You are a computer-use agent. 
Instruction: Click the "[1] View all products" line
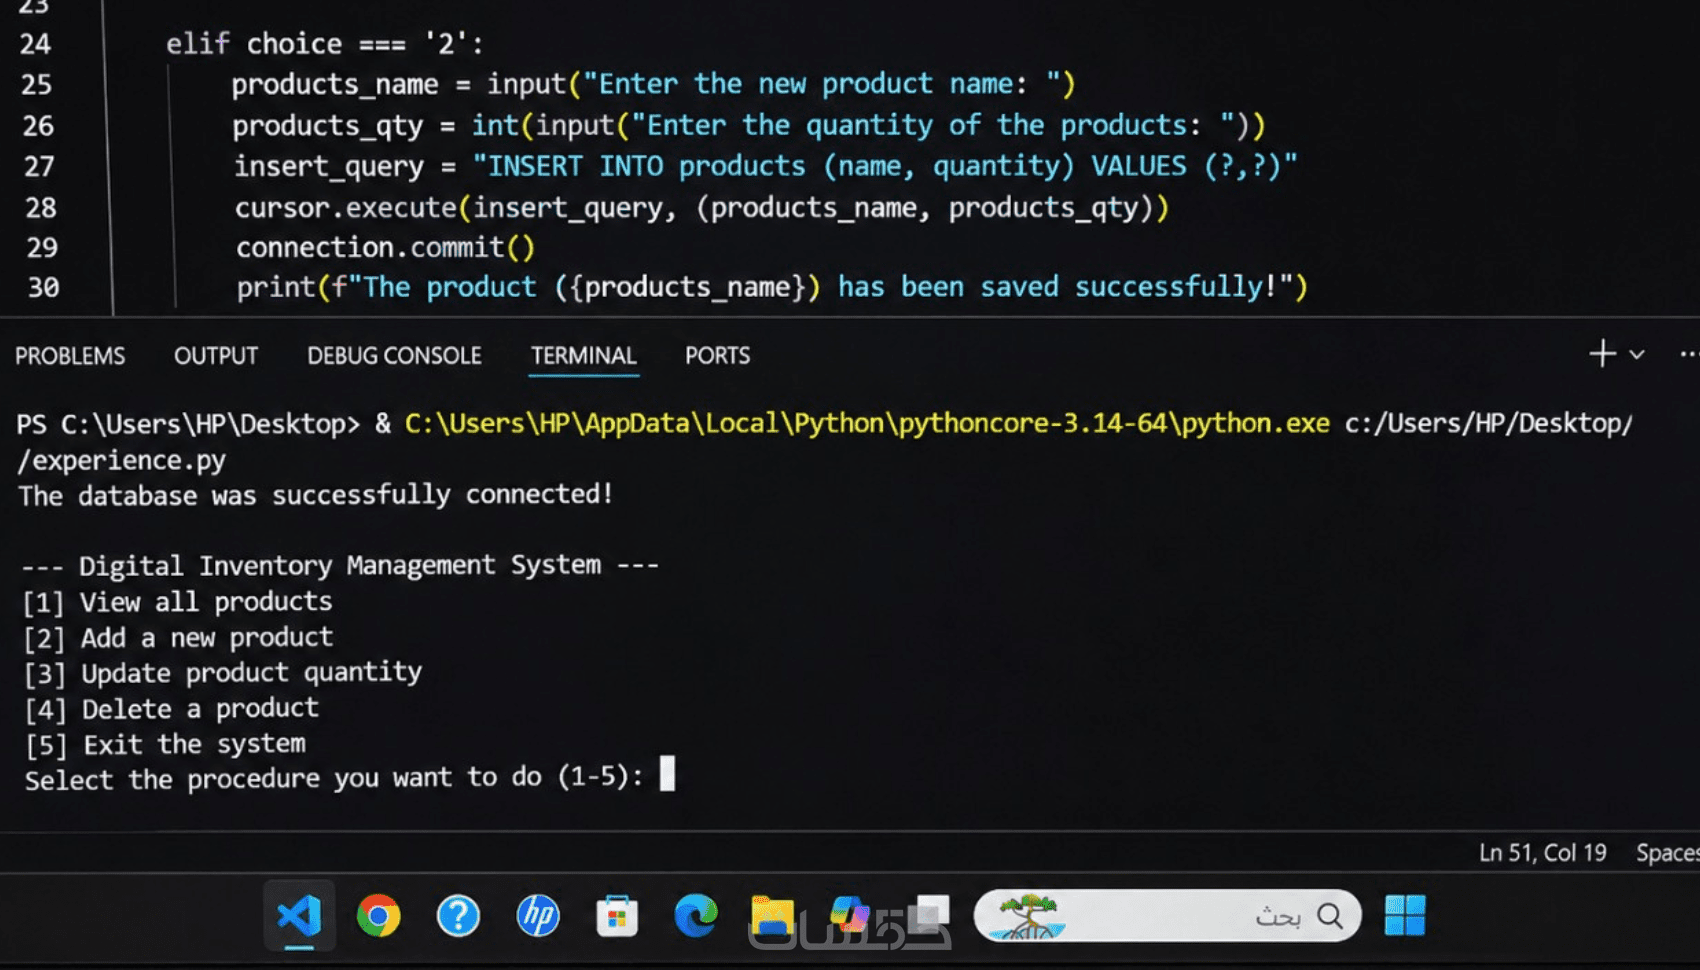coord(177,602)
